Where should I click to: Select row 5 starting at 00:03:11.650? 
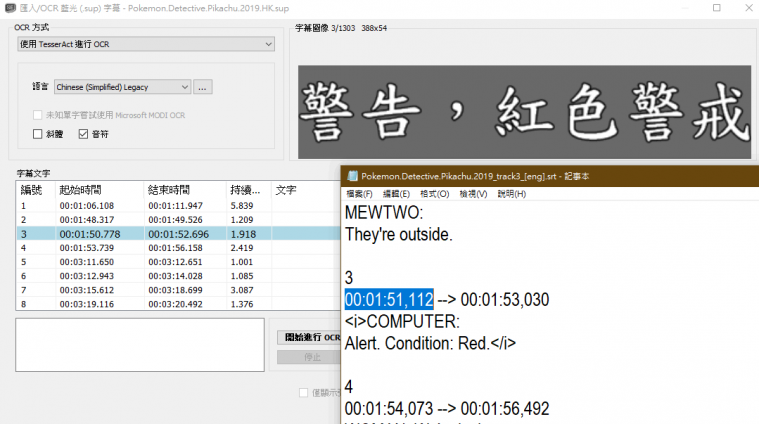point(178,262)
